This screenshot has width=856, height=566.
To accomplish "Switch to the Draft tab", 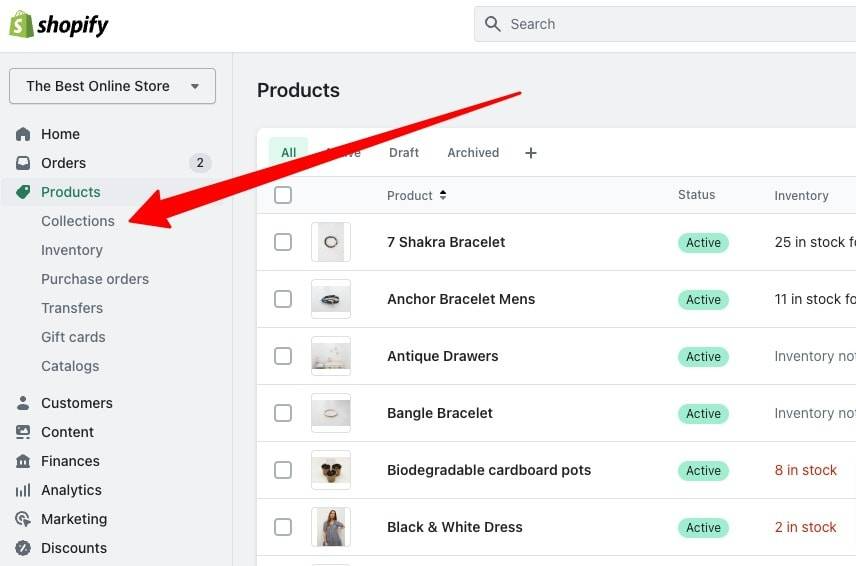I will tap(404, 153).
